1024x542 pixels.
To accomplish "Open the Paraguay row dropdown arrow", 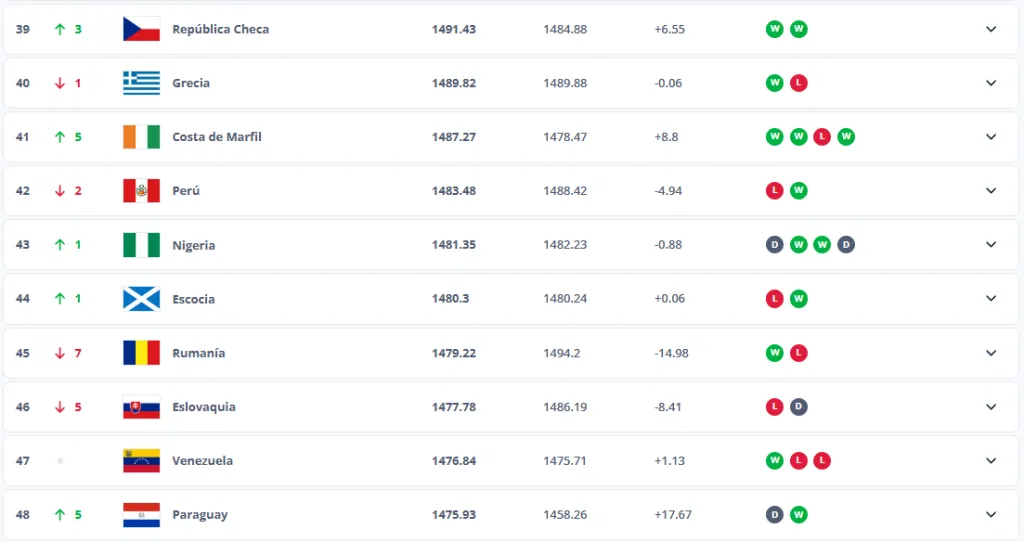I will point(991,515).
